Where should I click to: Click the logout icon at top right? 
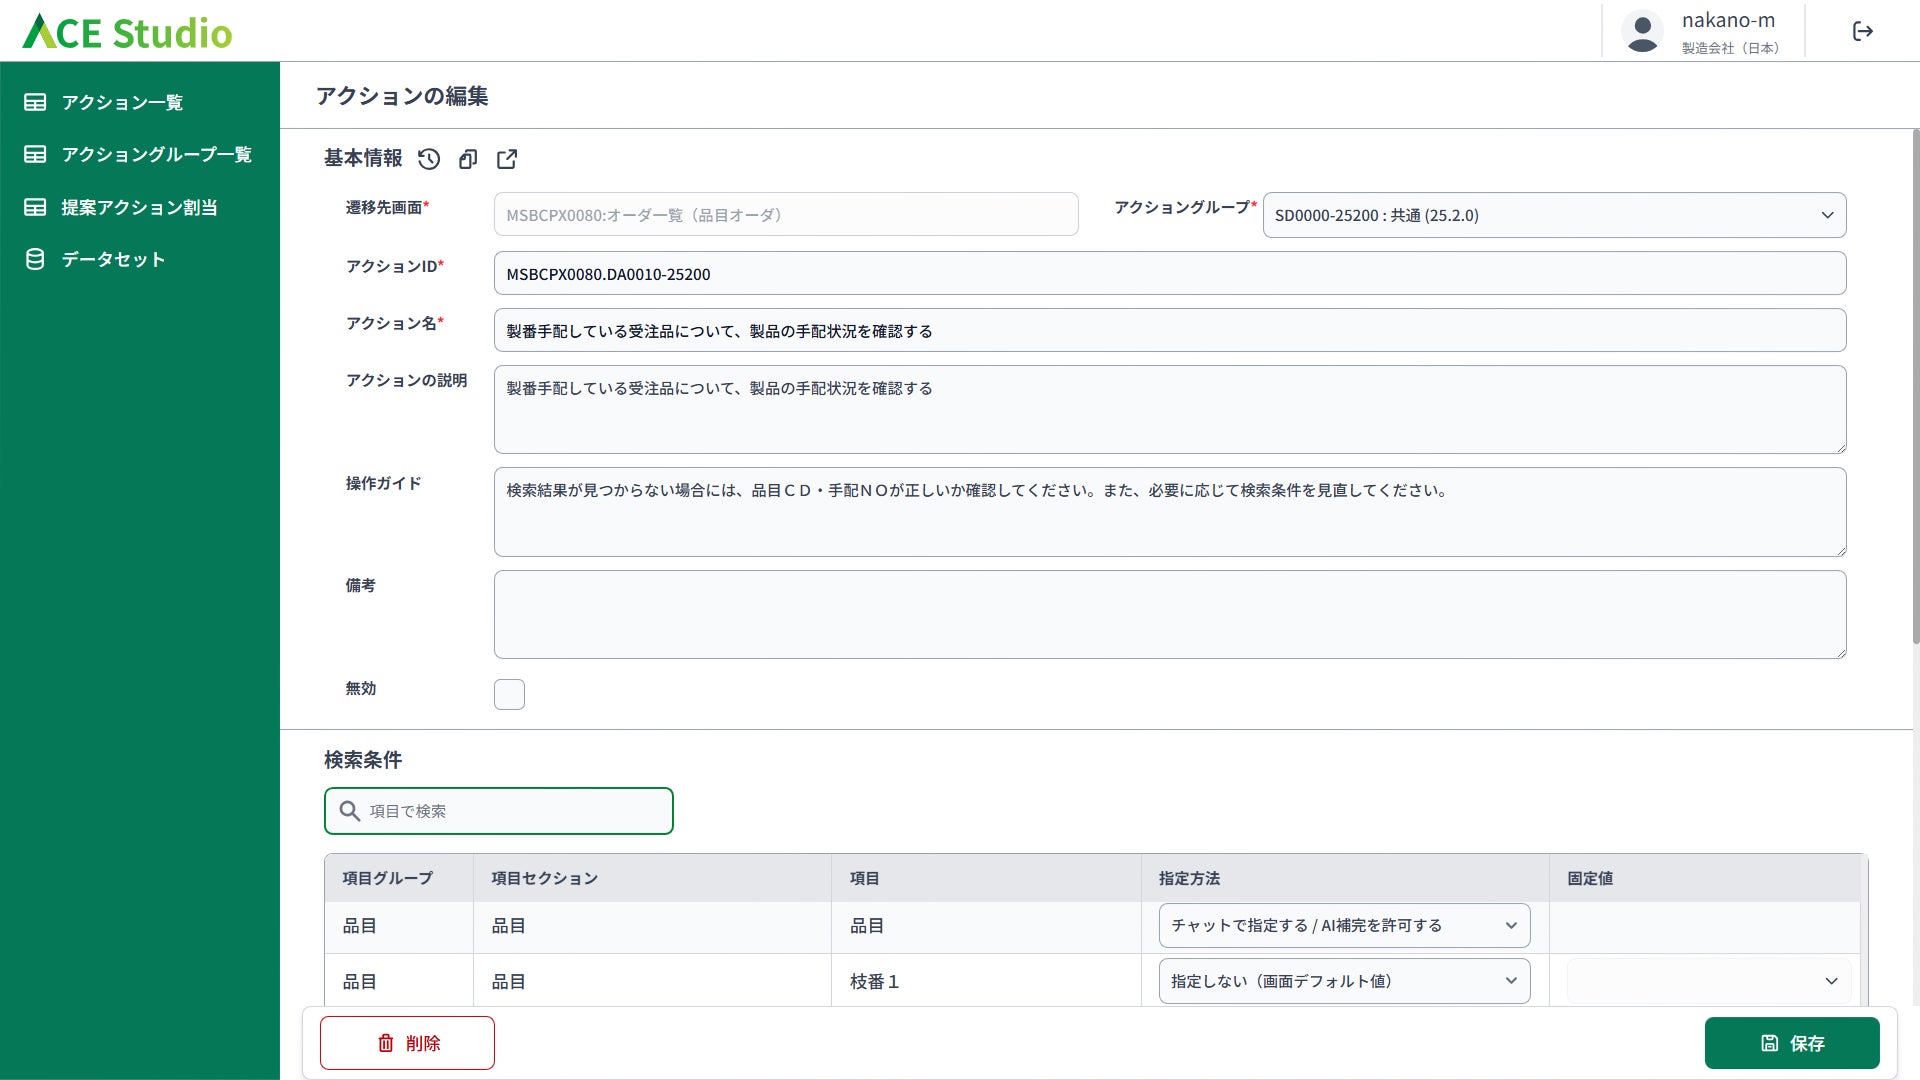pos(1862,32)
